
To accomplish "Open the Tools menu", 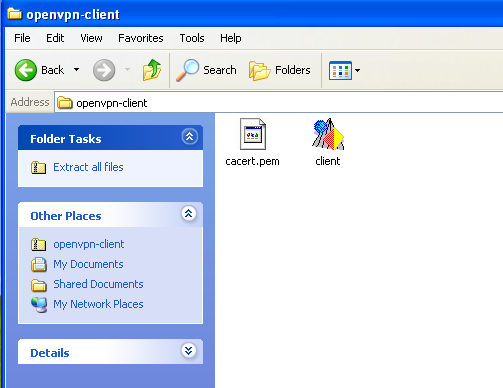I will 192,38.
